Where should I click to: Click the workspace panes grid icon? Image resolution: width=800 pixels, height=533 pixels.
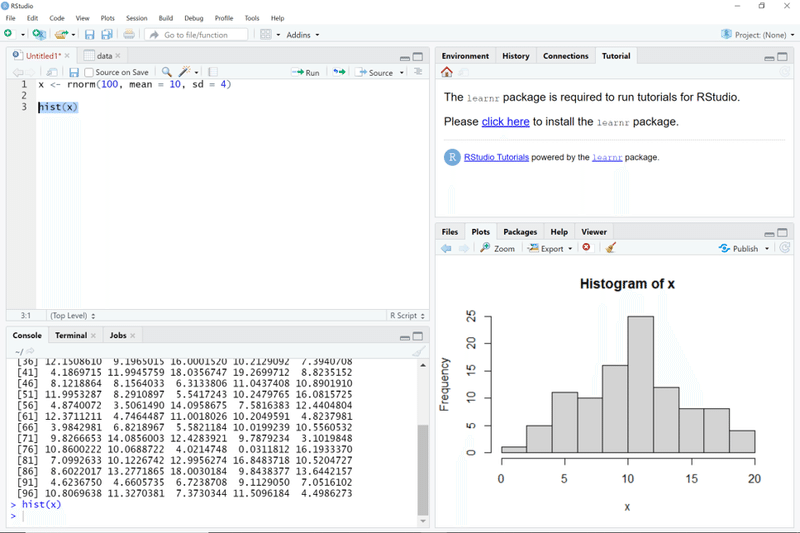click(x=266, y=34)
